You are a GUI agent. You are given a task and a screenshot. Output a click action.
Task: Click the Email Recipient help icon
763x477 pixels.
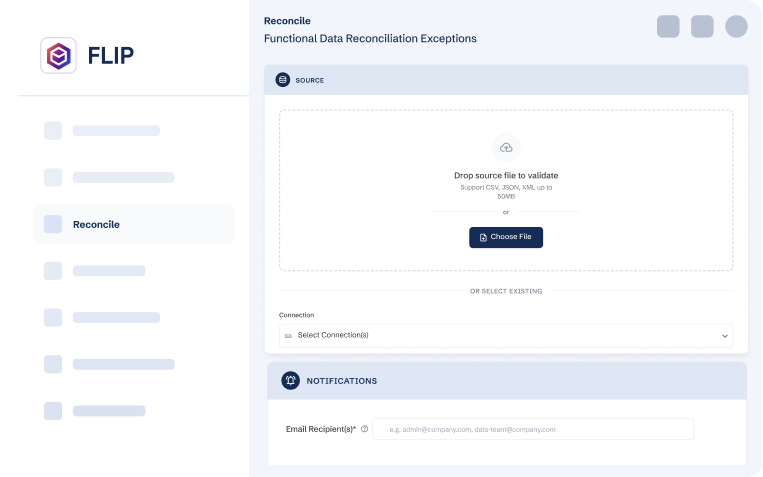(364, 429)
